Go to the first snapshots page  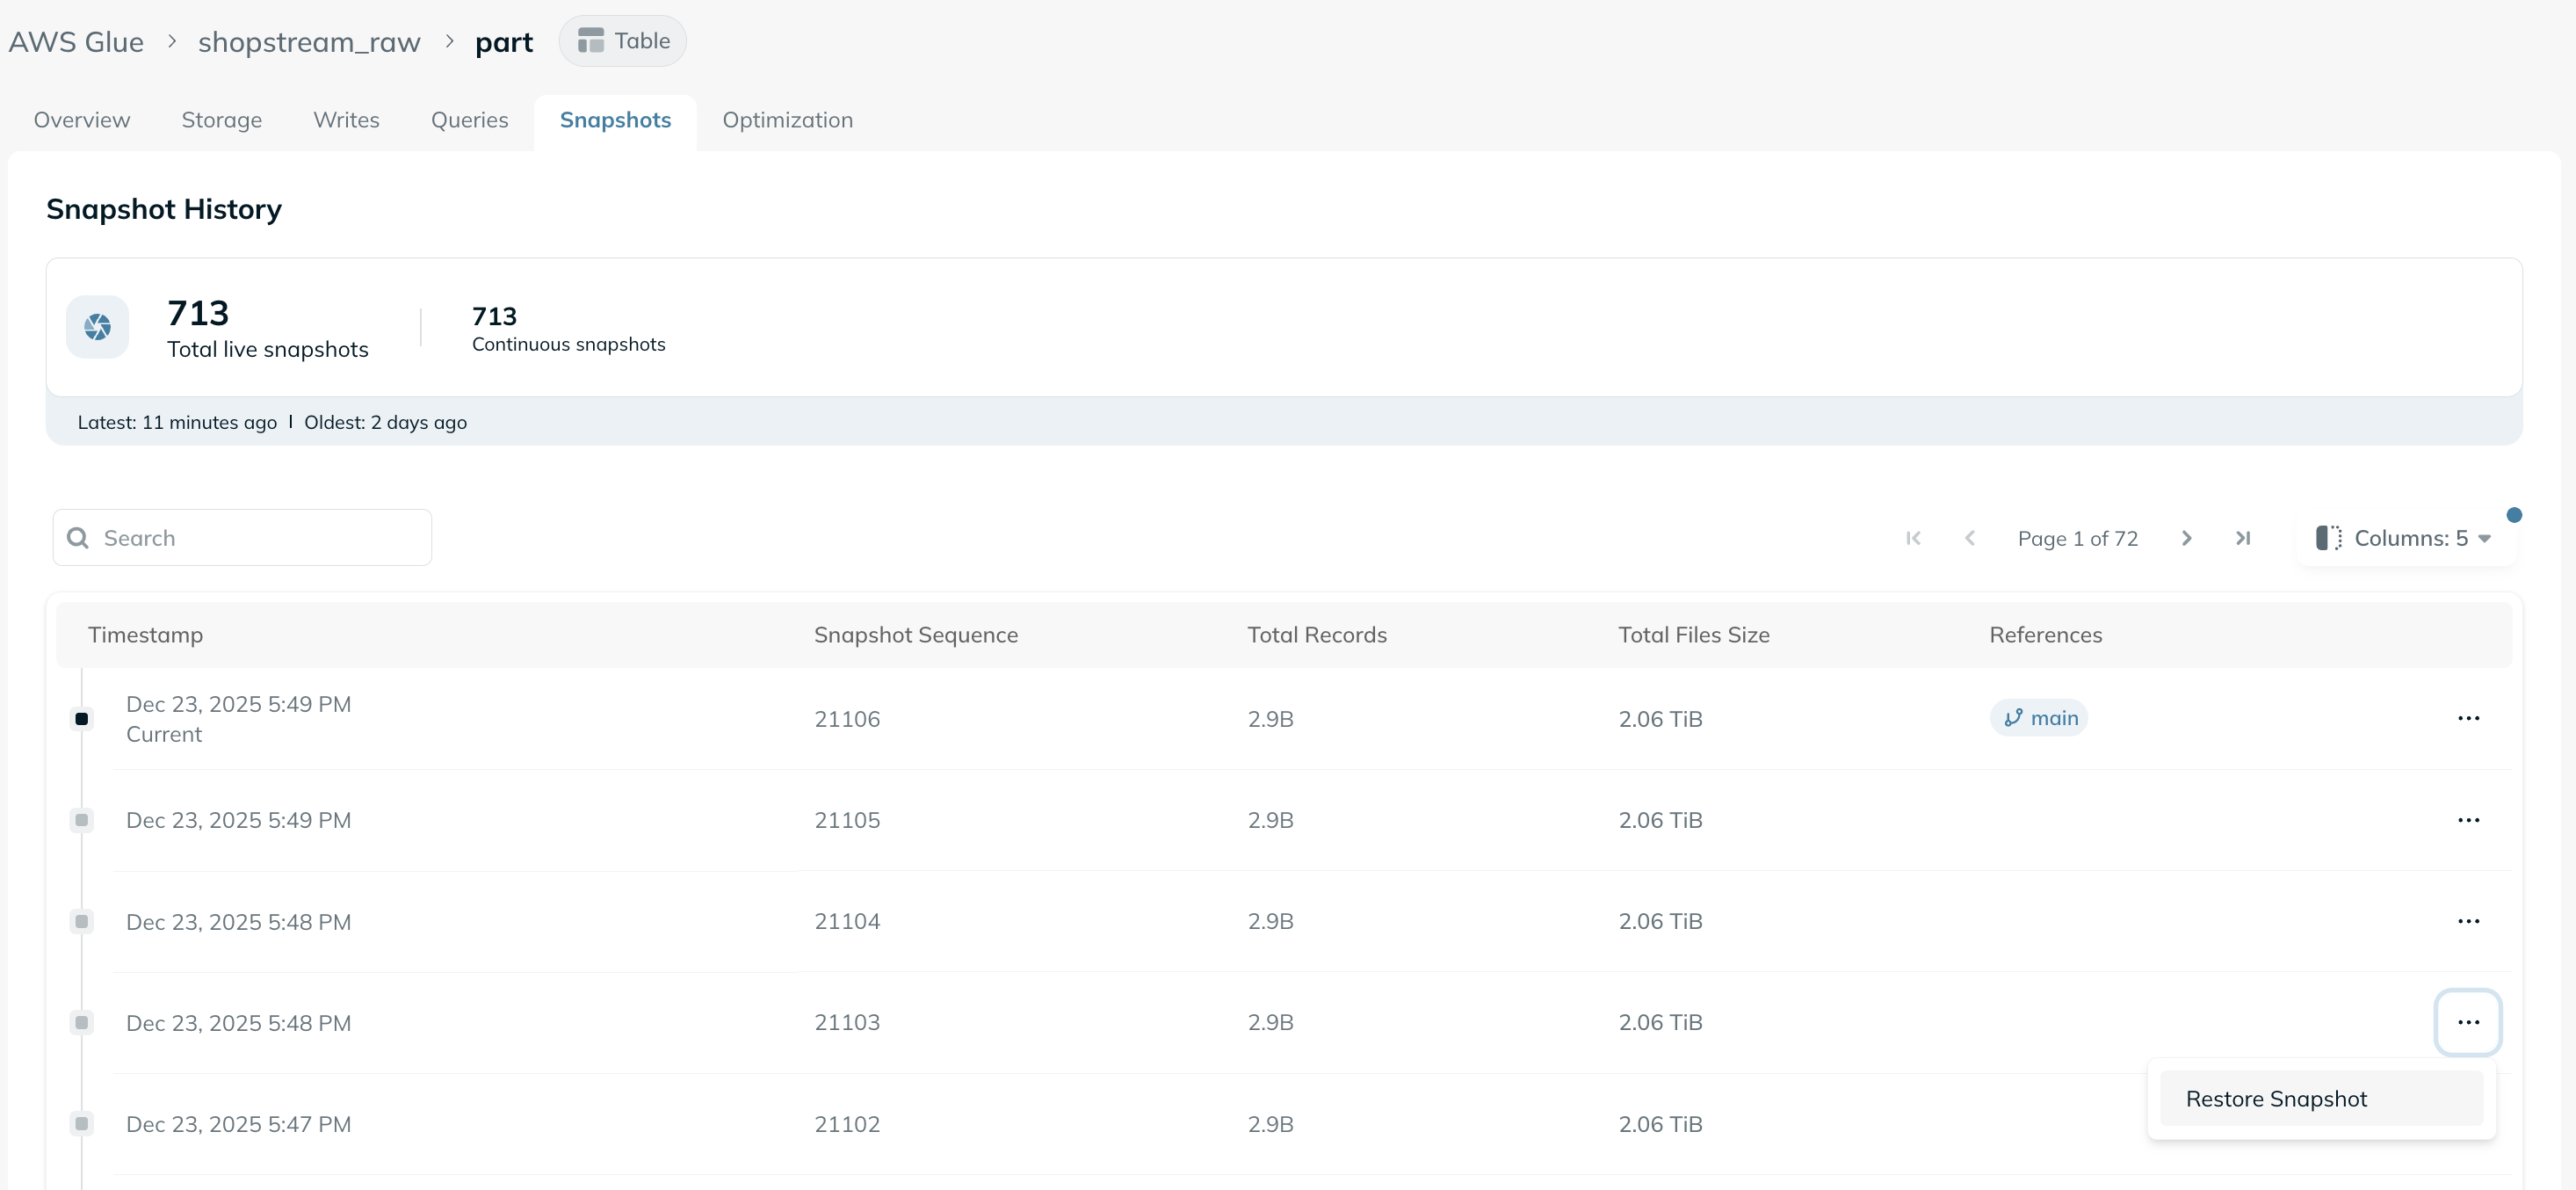(1913, 538)
